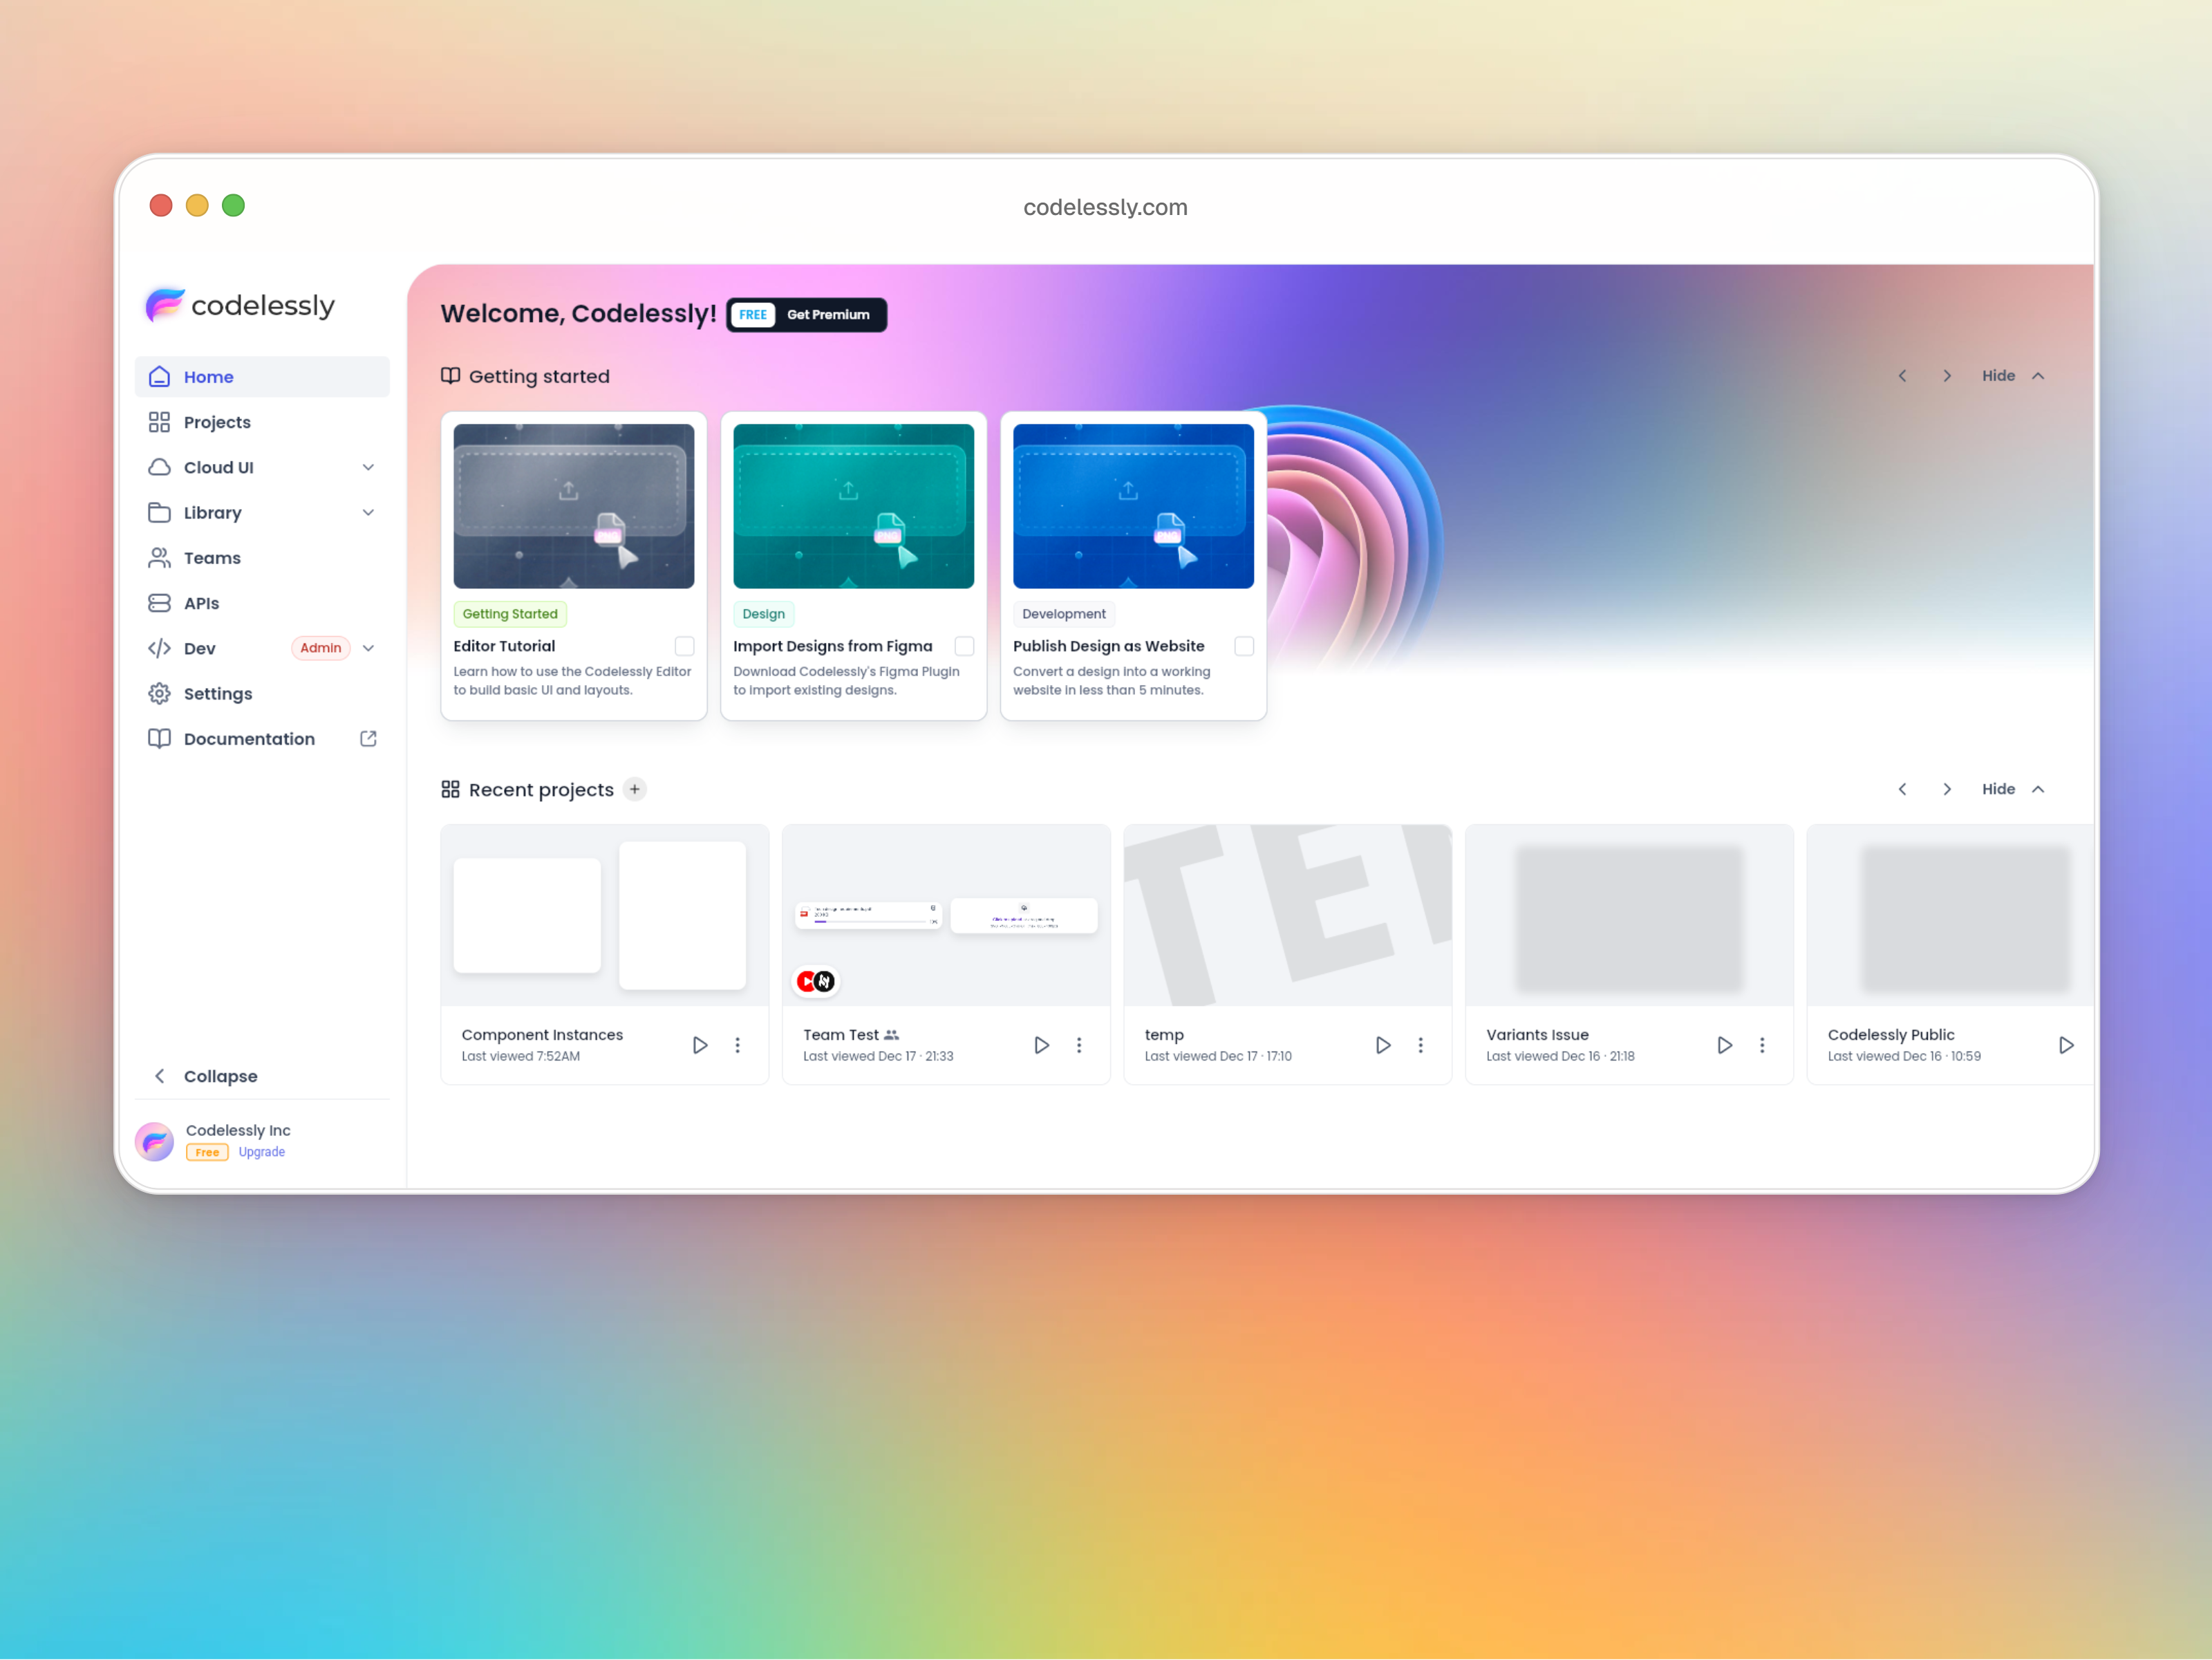2212x1660 pixels.
Task: Click the Development tag
Action: click(1064, 614)
